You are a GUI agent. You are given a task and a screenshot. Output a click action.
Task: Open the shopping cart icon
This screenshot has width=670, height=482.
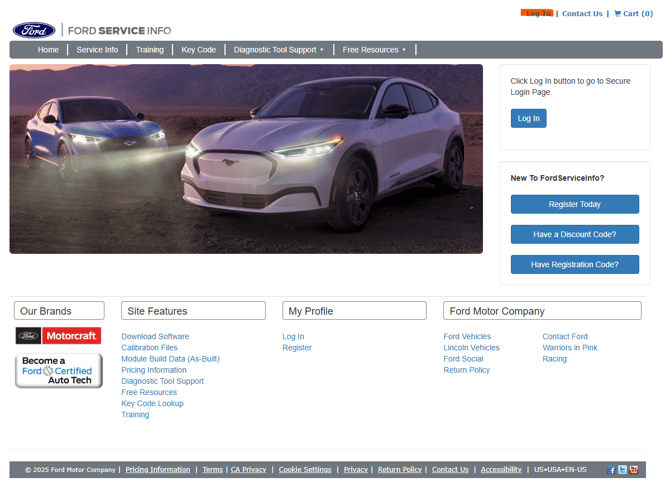coord(618,14)
